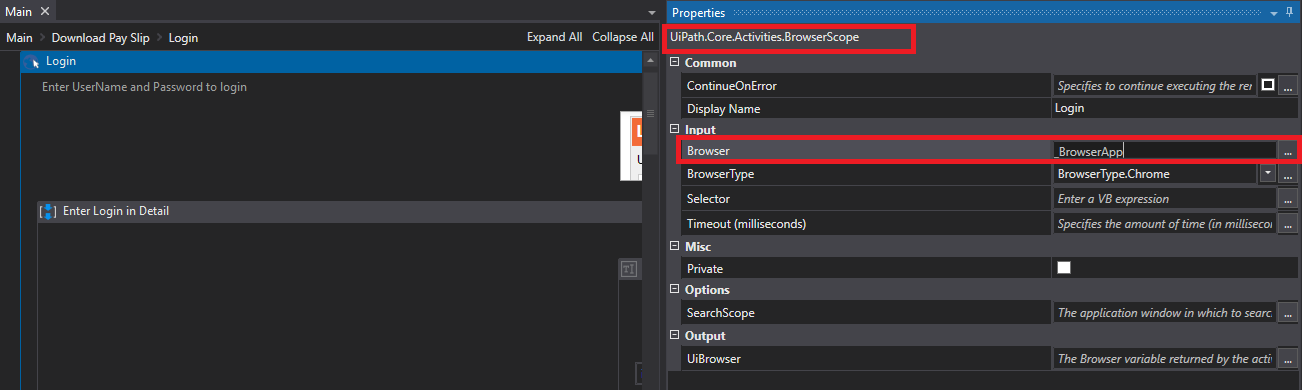
Task: Toggle the Private checkbox
Action: click(x=1064, y=268)
